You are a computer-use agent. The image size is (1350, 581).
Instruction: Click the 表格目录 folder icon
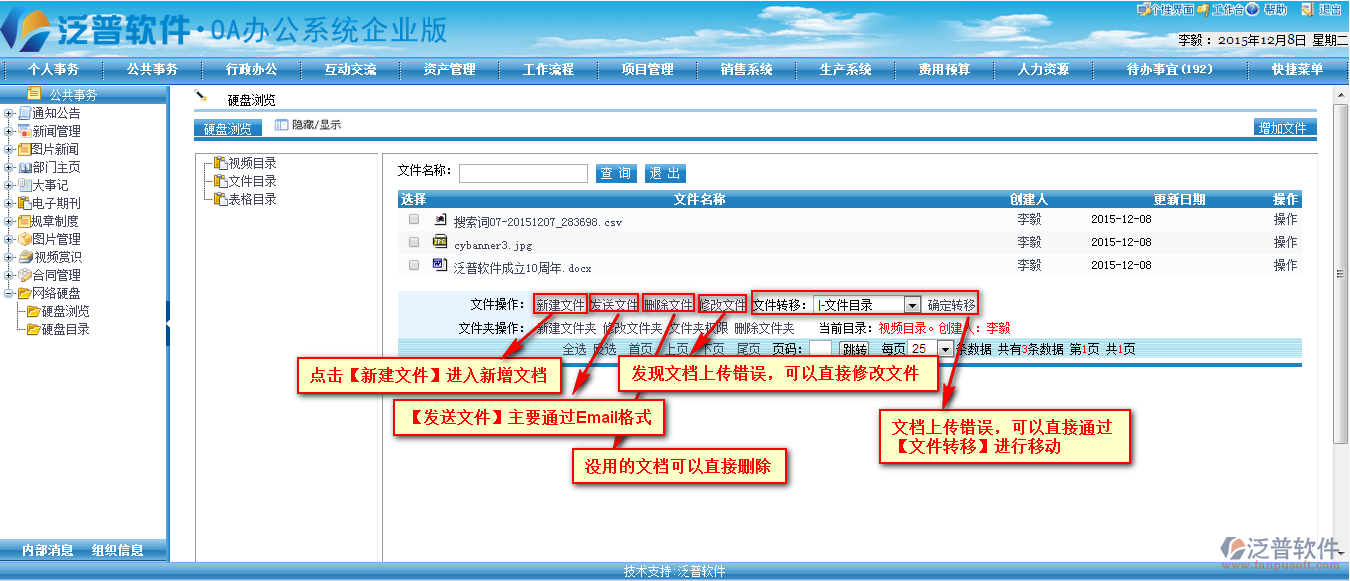[220, 199]
